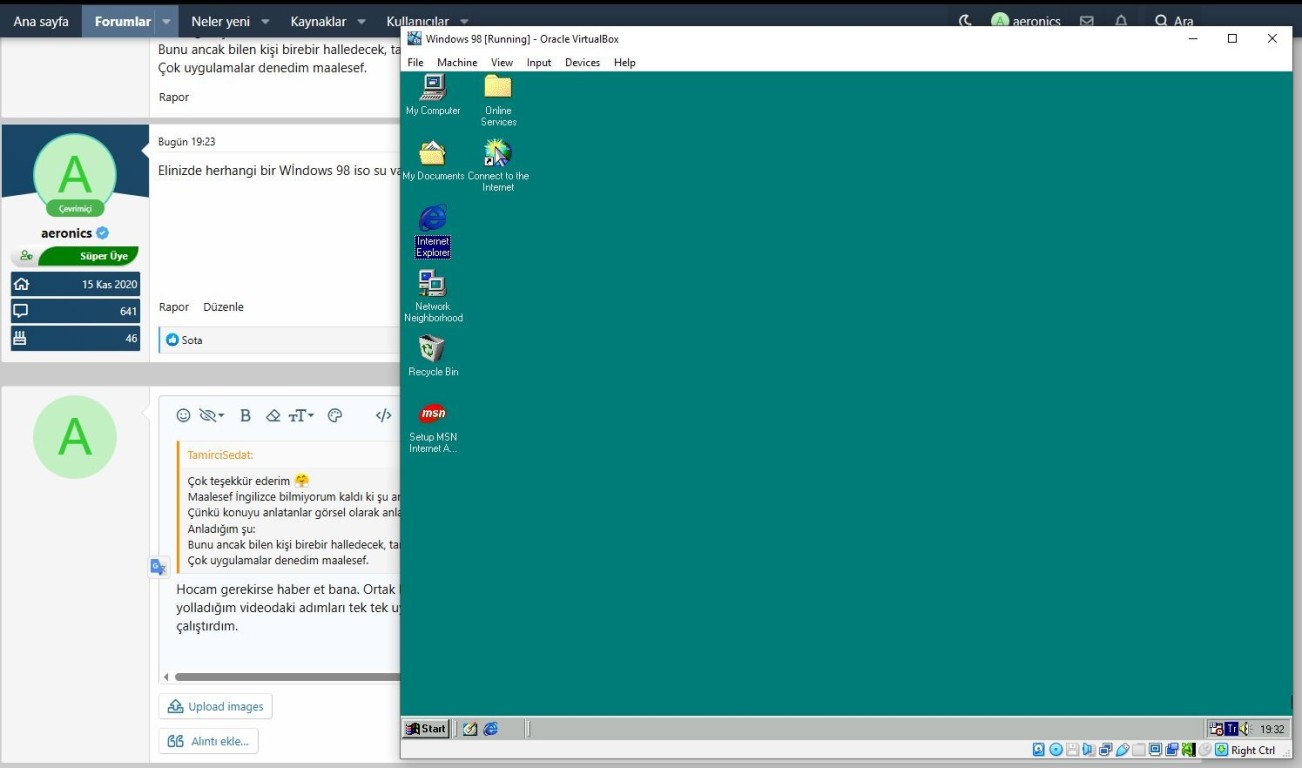Click the audio icon in the VirtualBox status bar

click(1089, 749)
